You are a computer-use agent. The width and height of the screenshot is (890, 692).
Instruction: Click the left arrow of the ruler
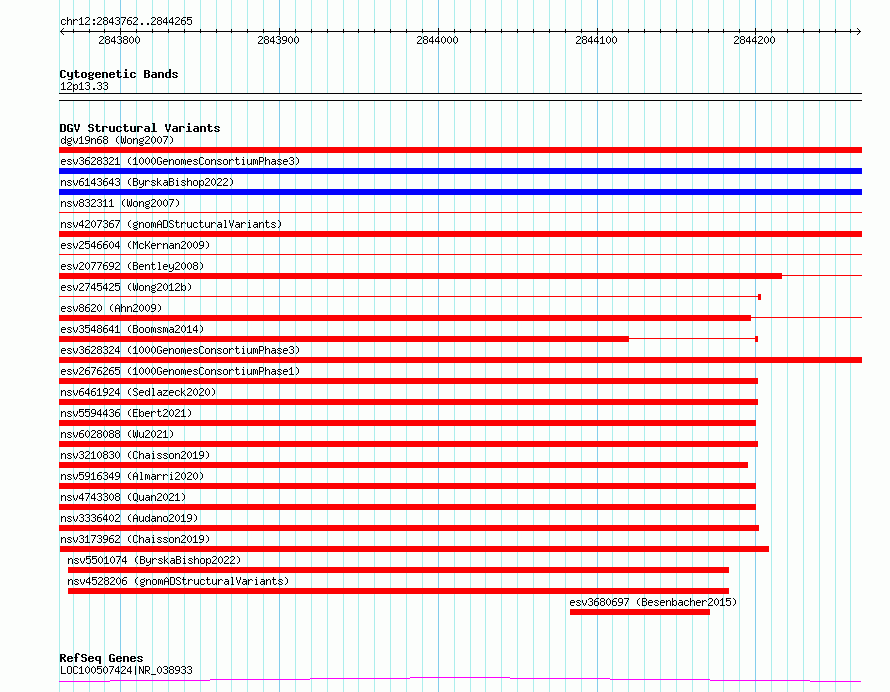(x=62, y=31)
